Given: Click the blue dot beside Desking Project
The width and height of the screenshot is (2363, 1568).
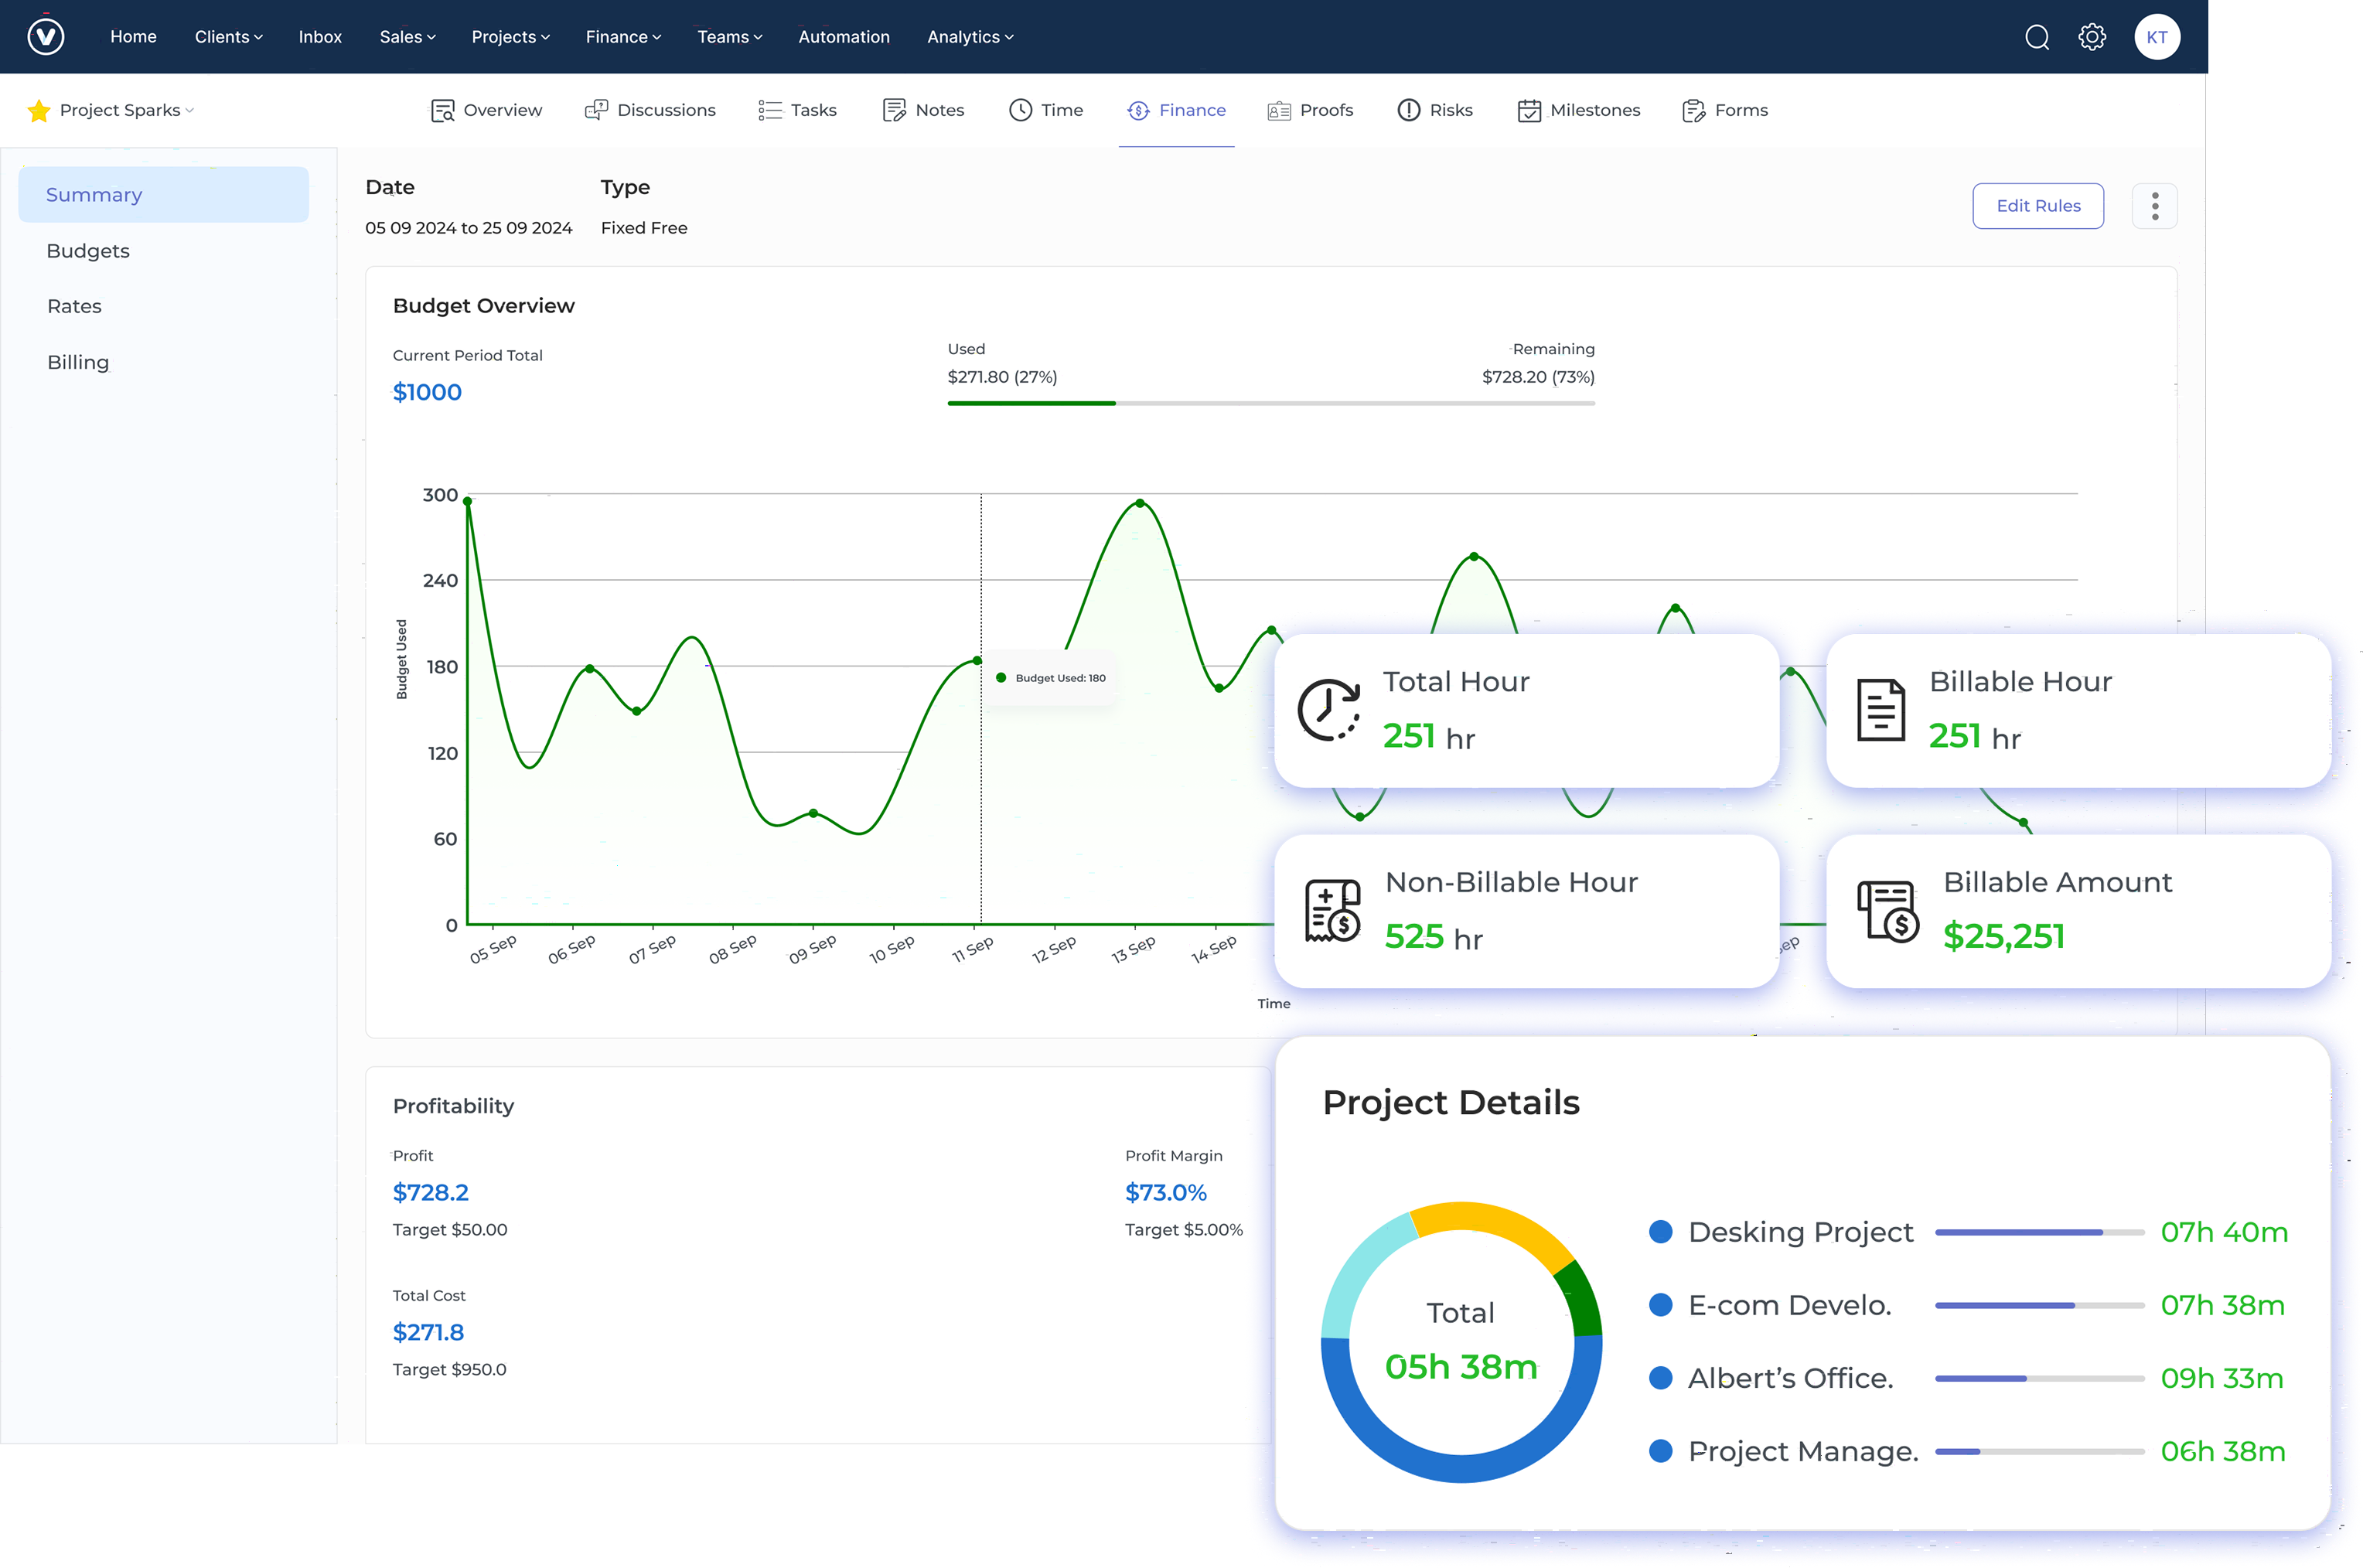Looking at the screenshot, I should (x=1660, y=1232).
